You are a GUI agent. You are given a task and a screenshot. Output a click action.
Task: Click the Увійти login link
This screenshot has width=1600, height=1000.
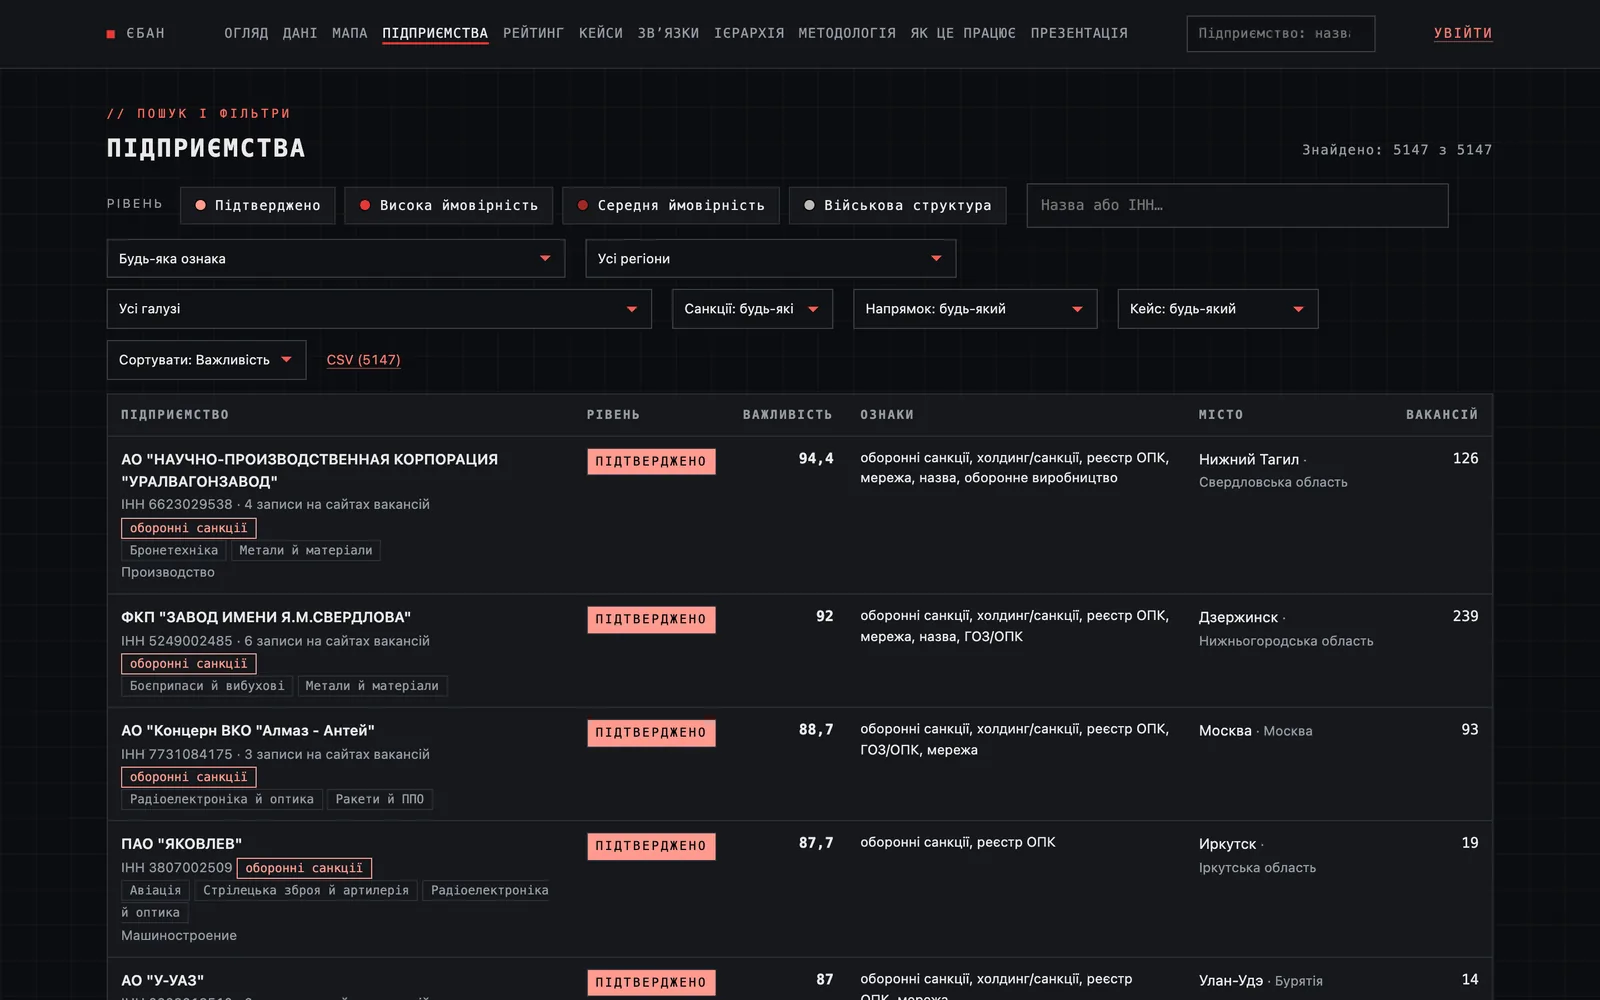1463,33
